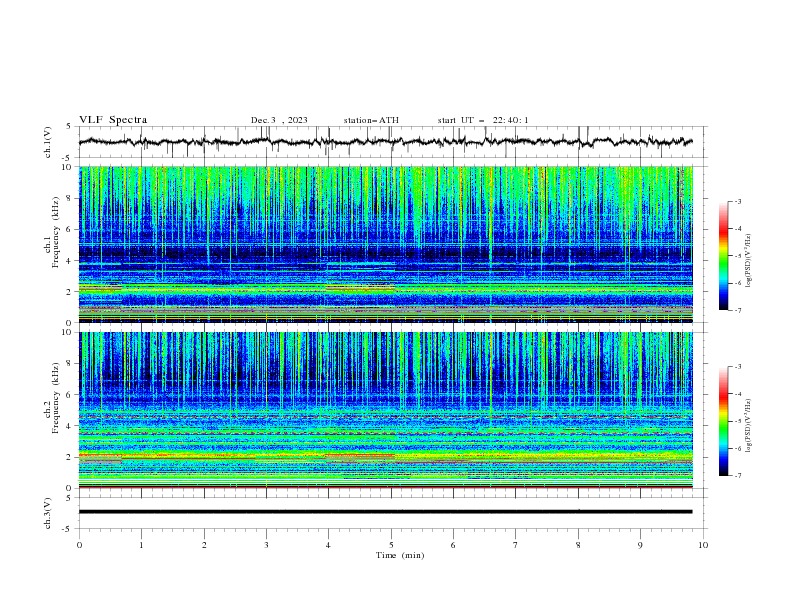The width and height of the screenshot is (792, 612).
Task: Click the time axis tick label '8'
Action: (578, 545)
